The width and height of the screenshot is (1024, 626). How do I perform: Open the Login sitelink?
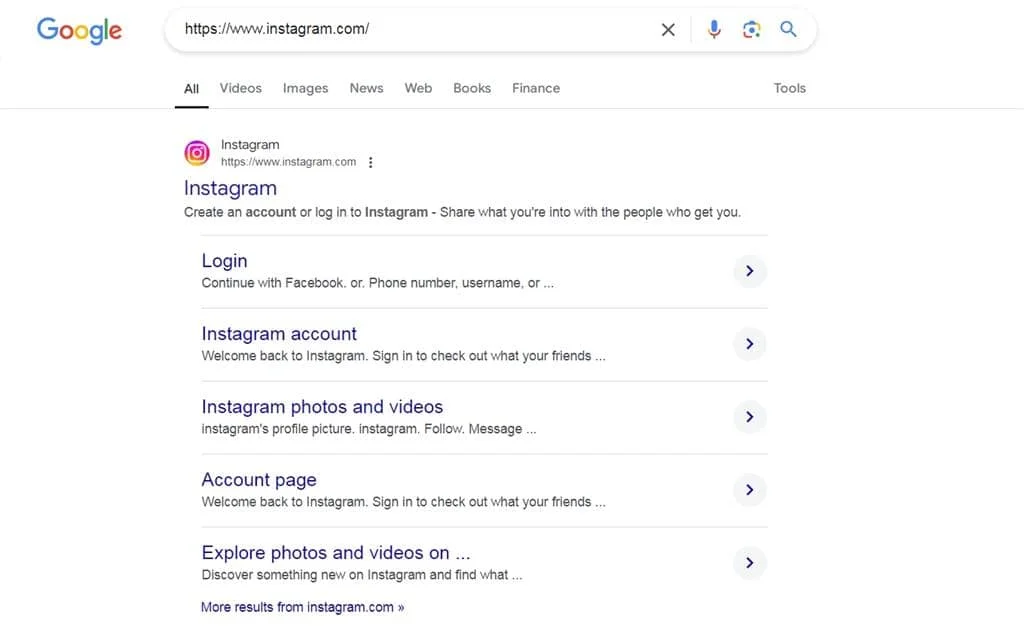click(x=224, y=261)
